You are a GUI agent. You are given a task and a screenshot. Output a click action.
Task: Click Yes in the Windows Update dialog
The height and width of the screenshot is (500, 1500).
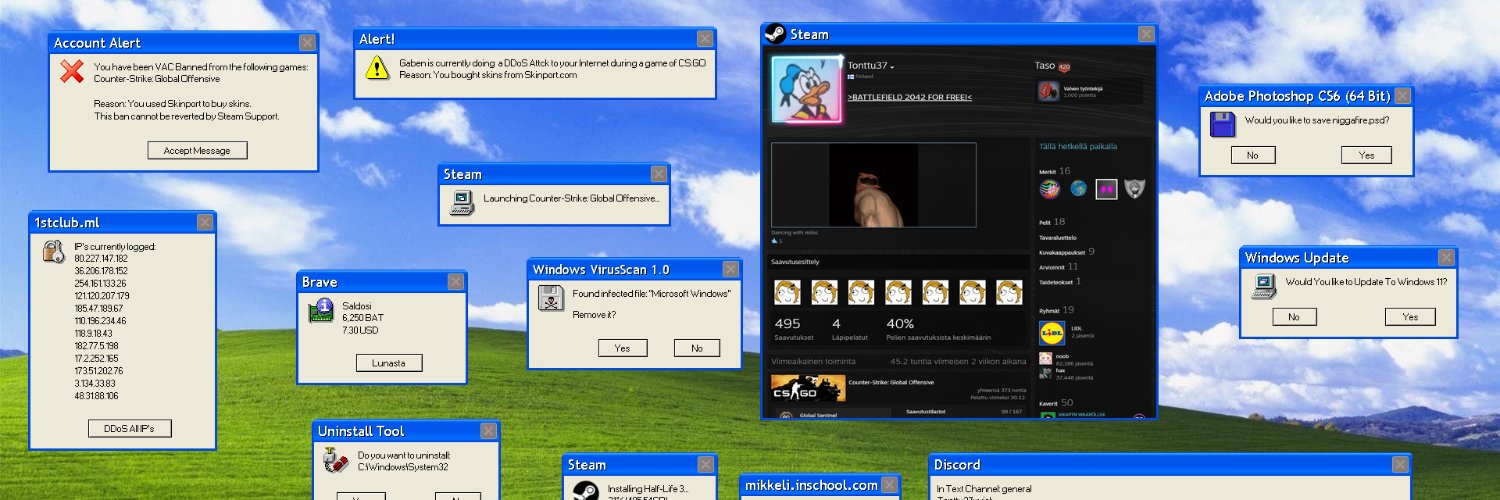point(1410,317)
